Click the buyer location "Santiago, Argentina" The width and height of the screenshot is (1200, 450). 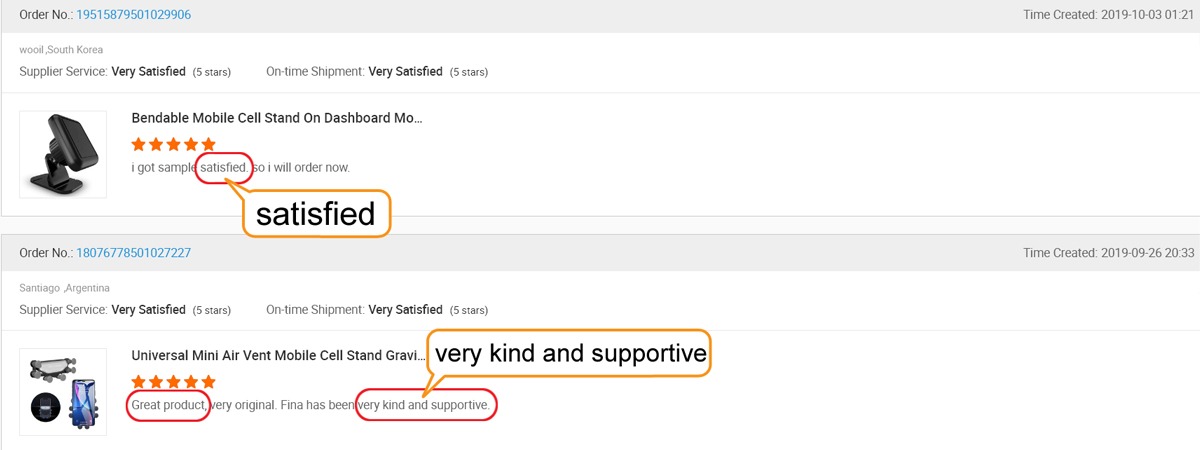[64, 288]
